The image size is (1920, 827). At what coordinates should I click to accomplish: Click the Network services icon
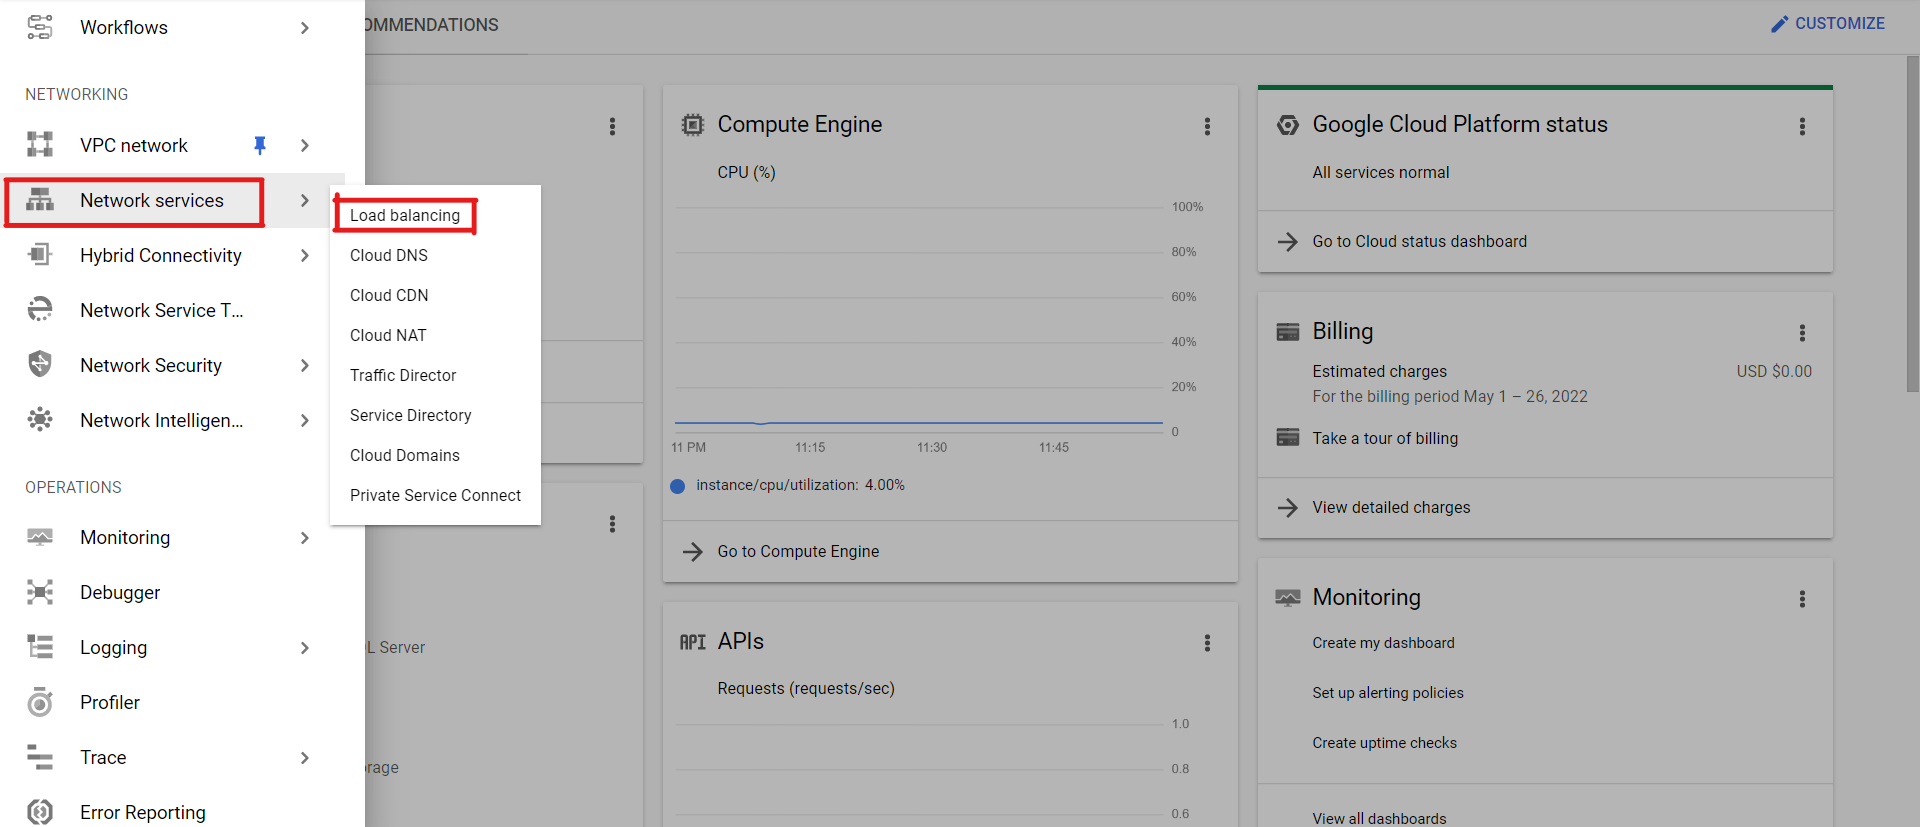tap(40, 200)
